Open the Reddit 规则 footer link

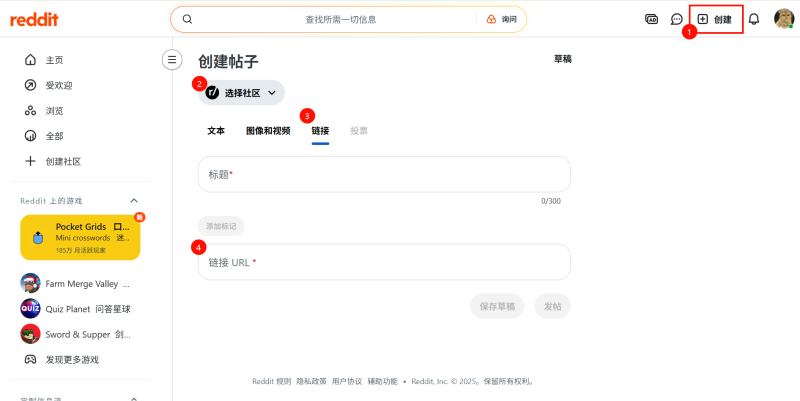tap(272, 382)
